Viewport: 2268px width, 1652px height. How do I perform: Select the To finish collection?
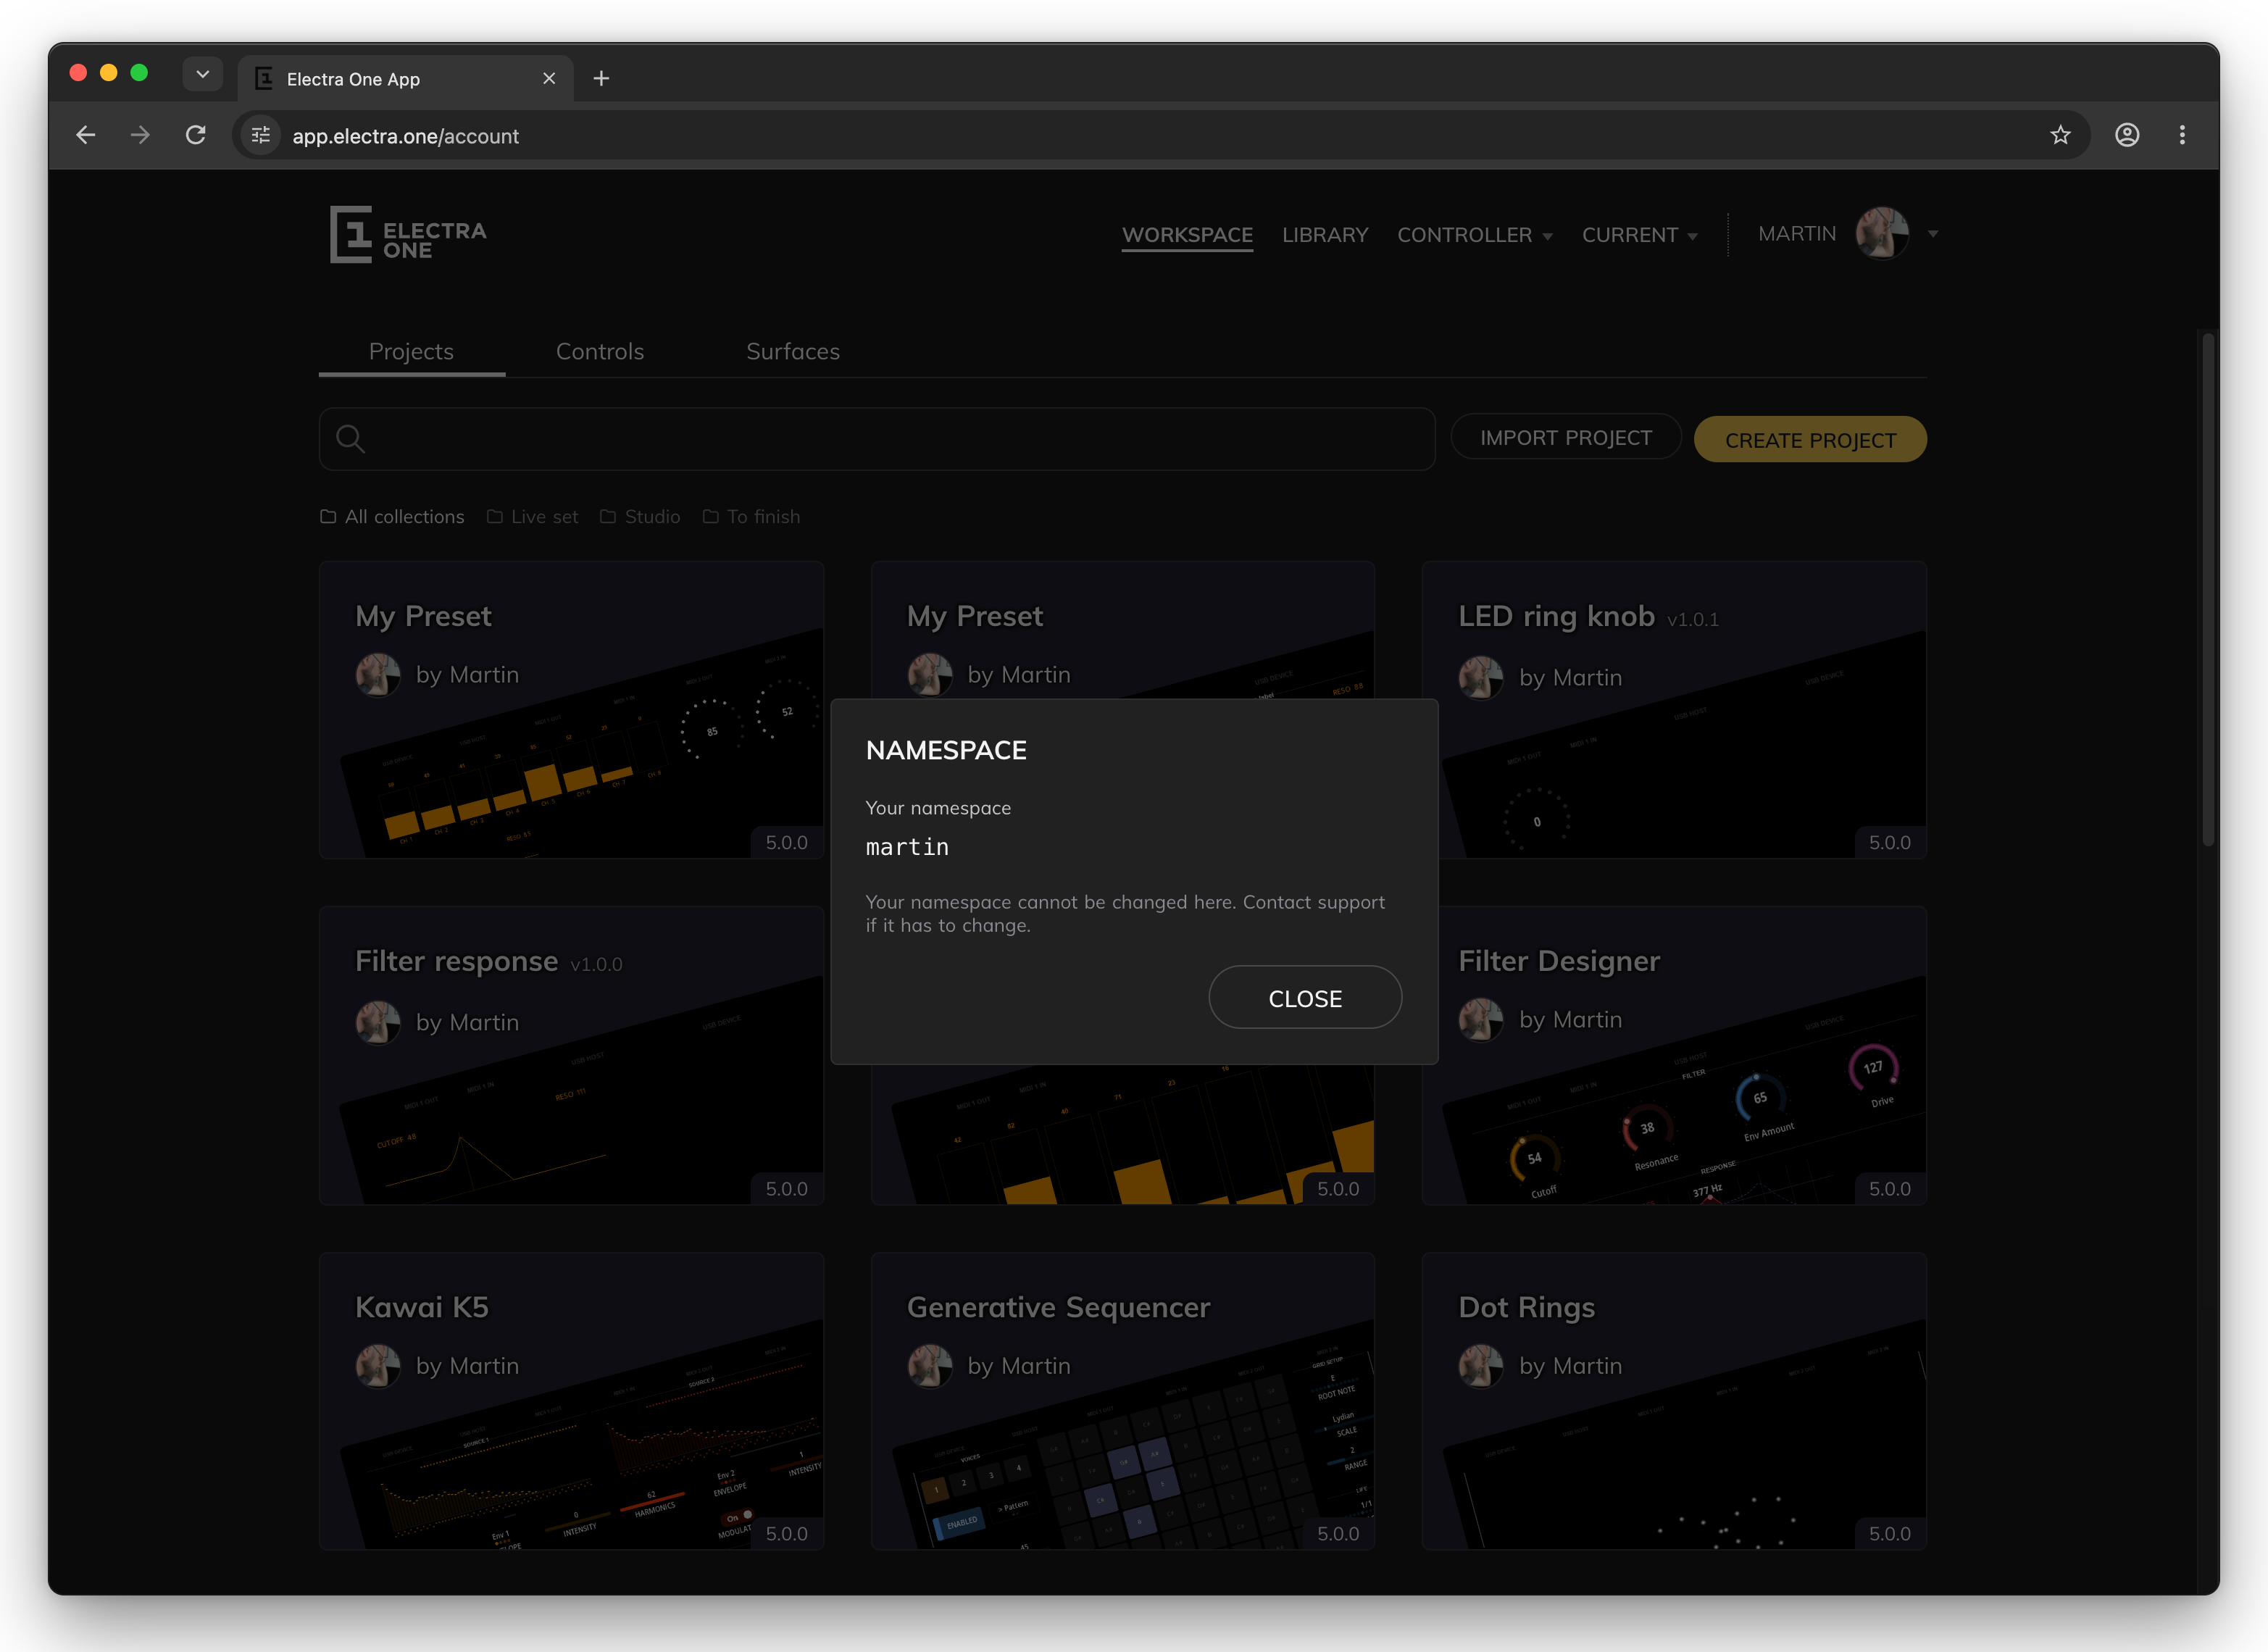tap(751, 517)
